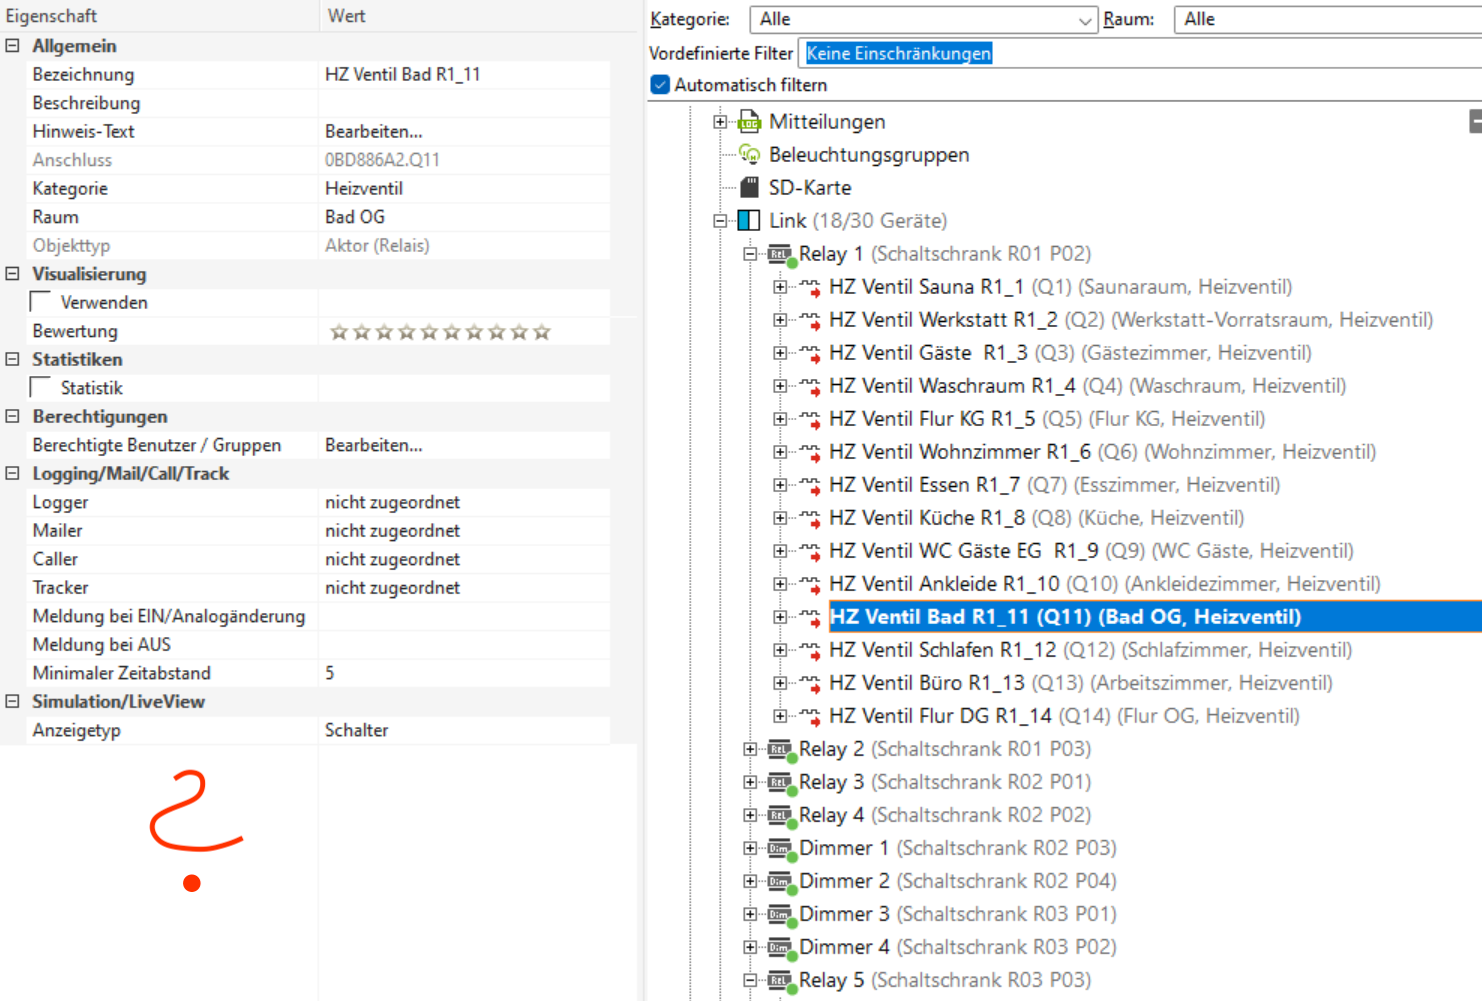Click the HZ Ventil Gäste R1_3 actuator icon
This screenshot has height=1001, width=1482.
pyautogui.click(x=810, y=354)
